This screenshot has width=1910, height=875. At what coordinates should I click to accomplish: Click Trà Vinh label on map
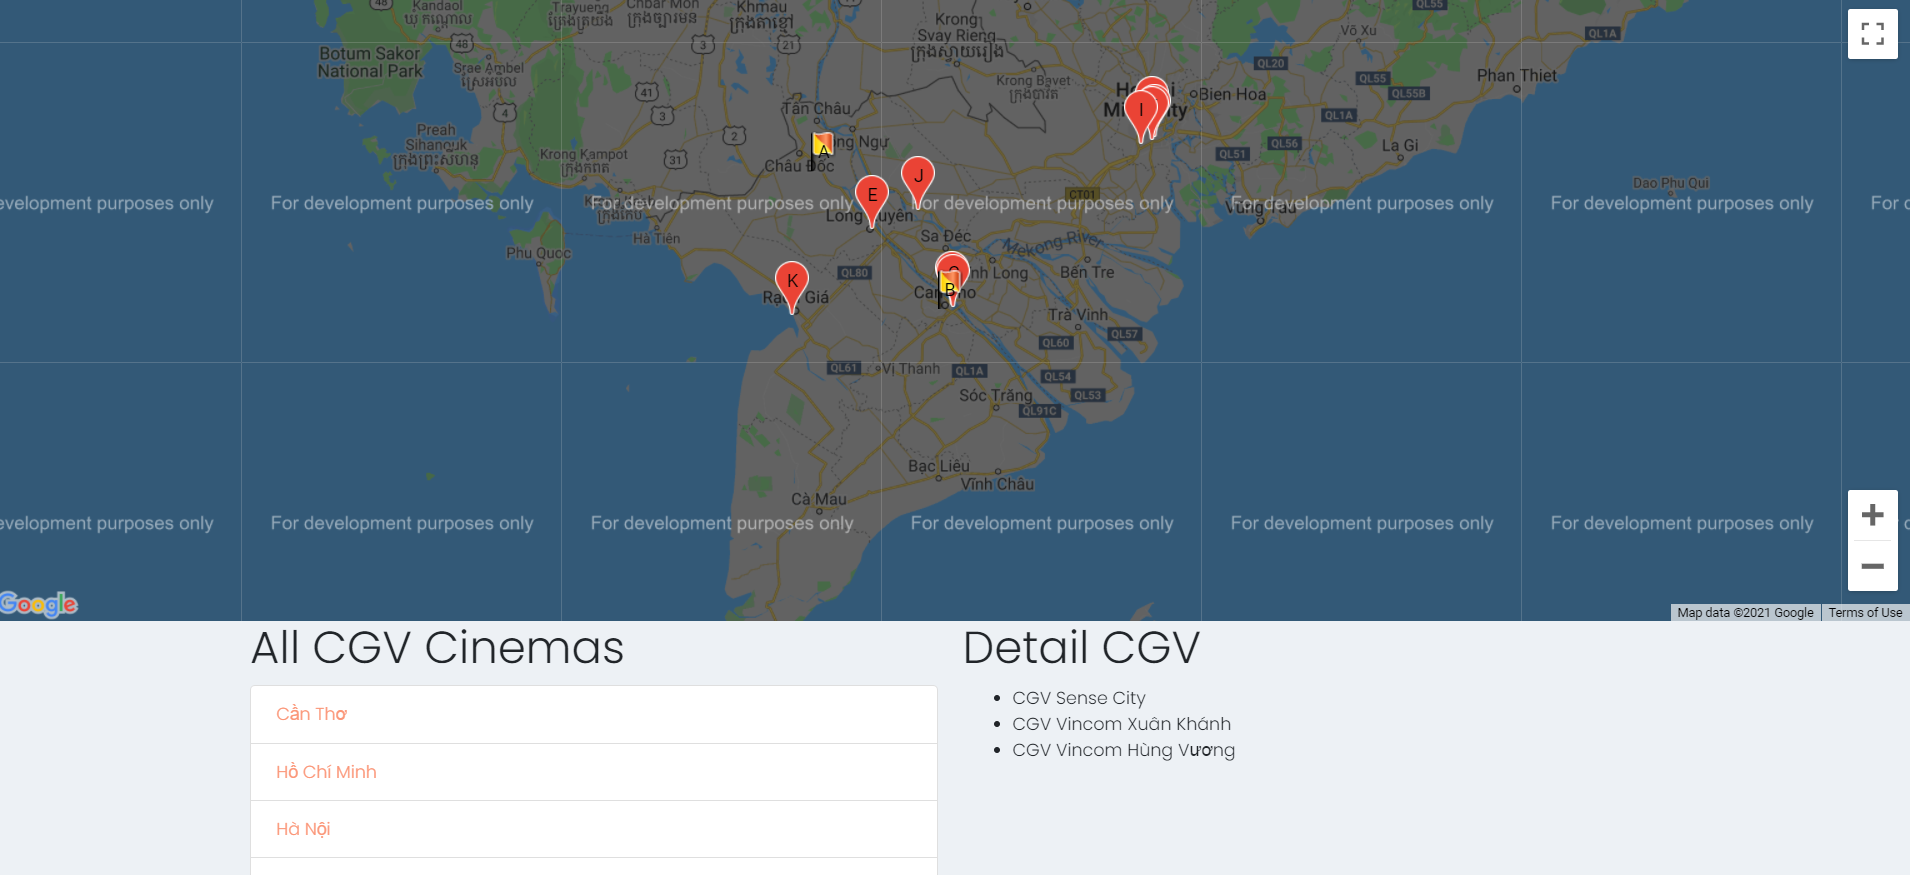coord(1077,315)
